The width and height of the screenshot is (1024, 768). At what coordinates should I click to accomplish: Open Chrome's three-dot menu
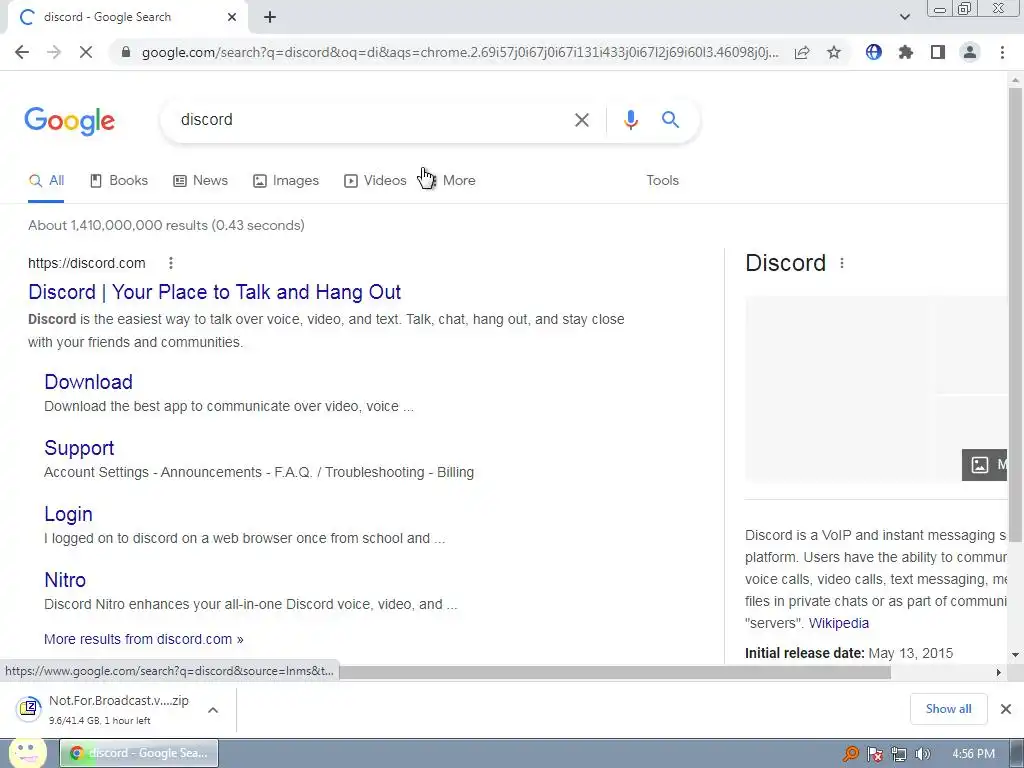[1002, 52]
